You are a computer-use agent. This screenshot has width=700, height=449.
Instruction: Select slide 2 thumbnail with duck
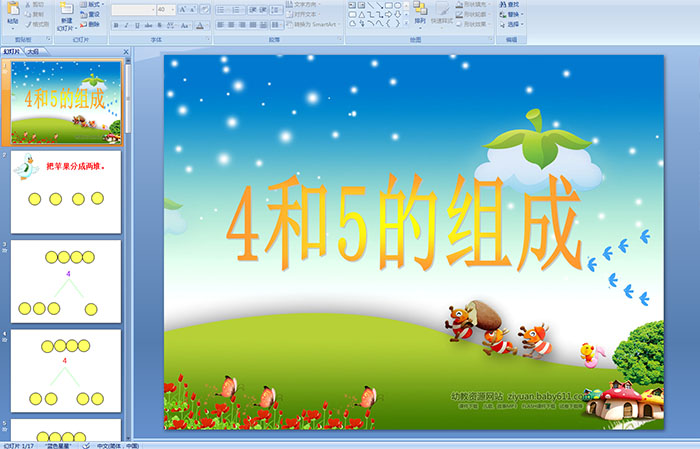pos(66,192)
